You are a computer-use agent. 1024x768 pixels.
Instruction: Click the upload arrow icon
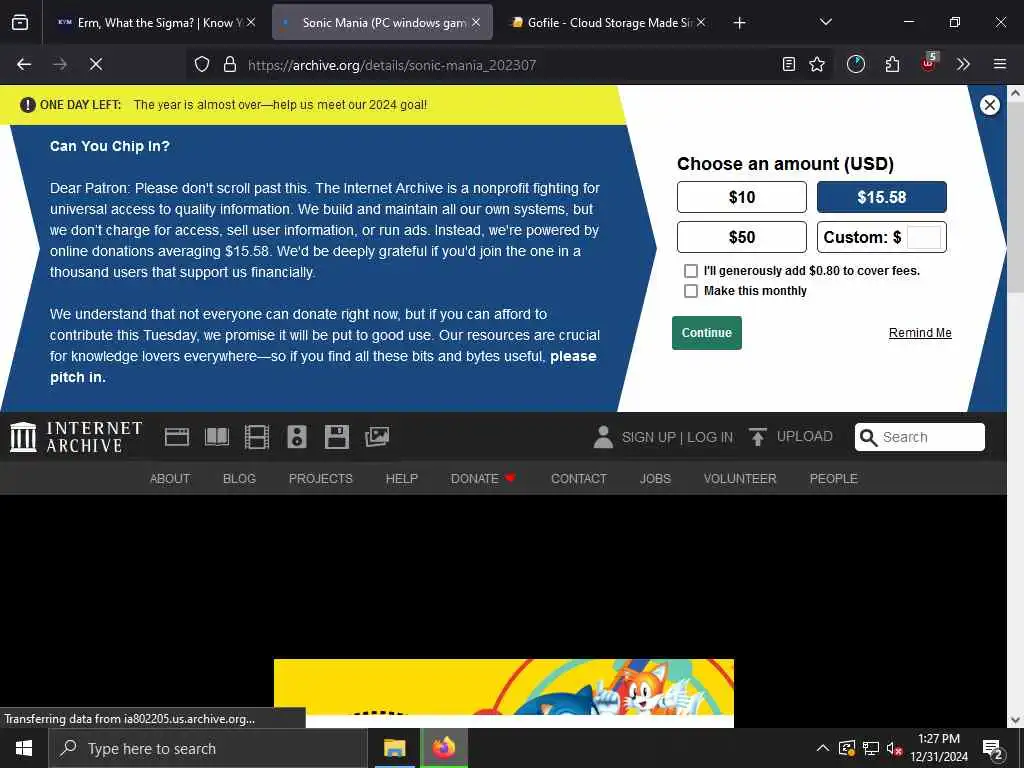click(x=758, y=437)
